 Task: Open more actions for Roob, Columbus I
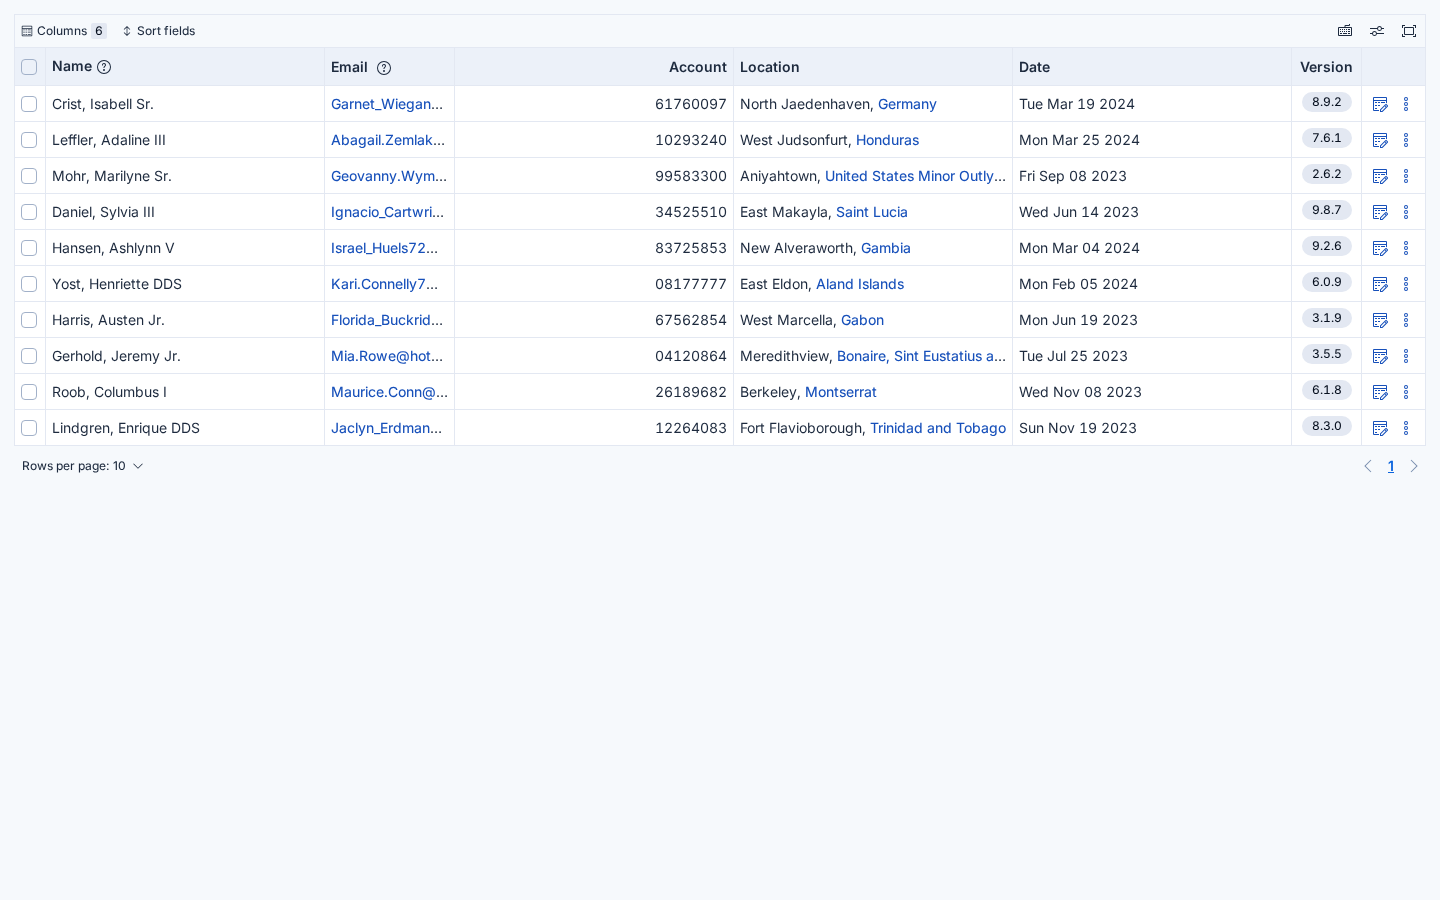[x=1406, y=392]
